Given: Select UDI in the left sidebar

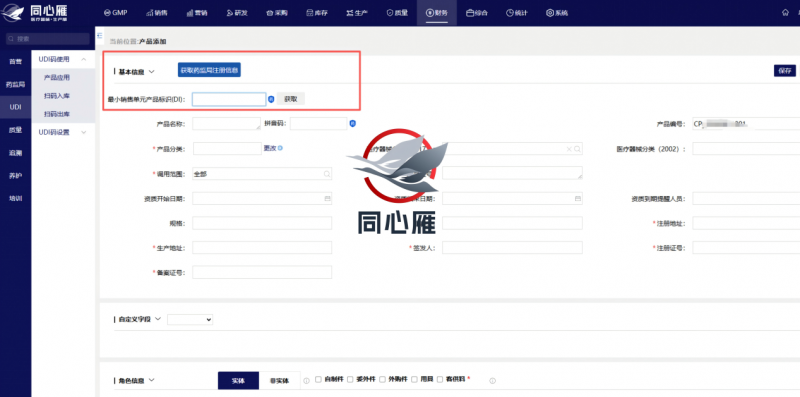Looking at the screenshot, I should [x=16, y=107].
